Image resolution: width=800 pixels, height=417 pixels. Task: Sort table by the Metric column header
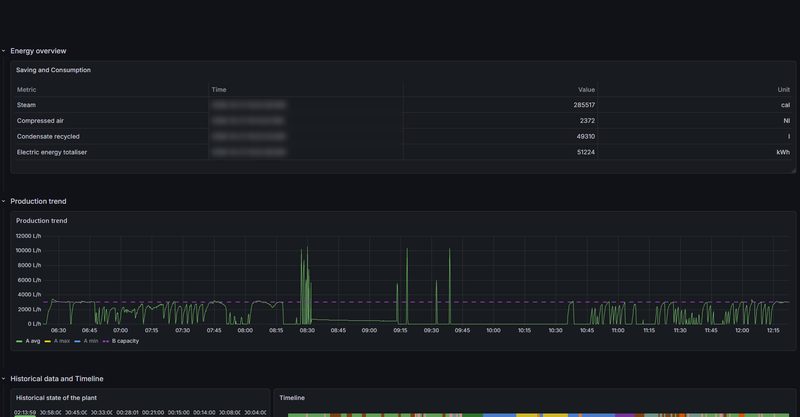(27, 89)
